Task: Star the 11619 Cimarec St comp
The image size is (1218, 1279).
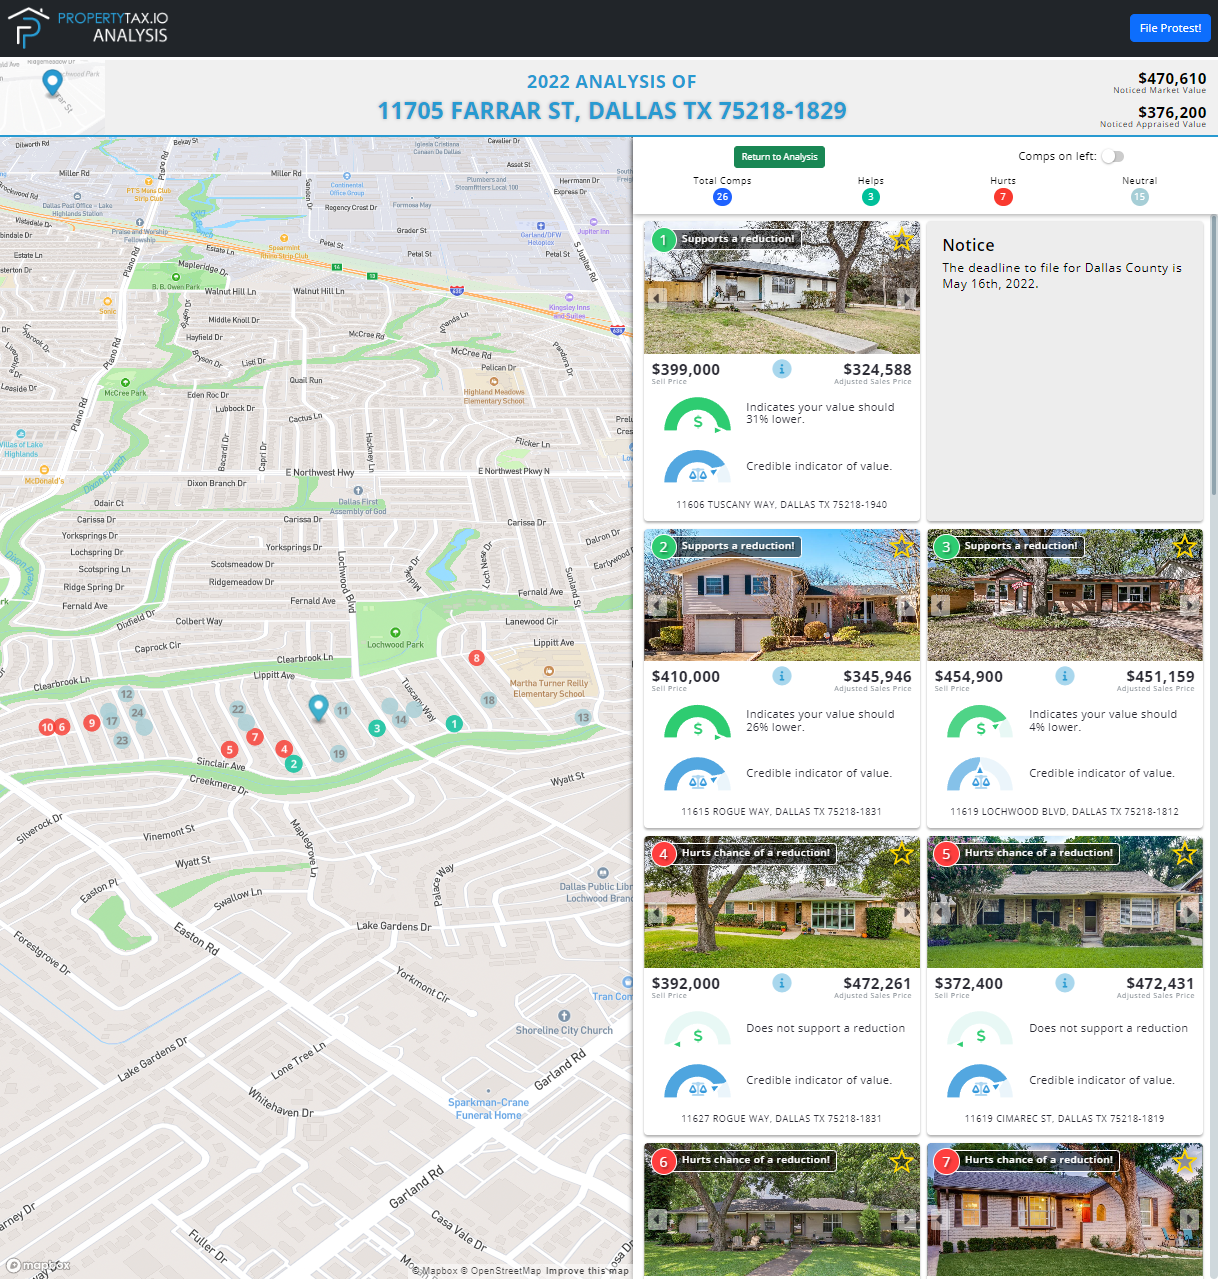Action: pos(1185,853)
